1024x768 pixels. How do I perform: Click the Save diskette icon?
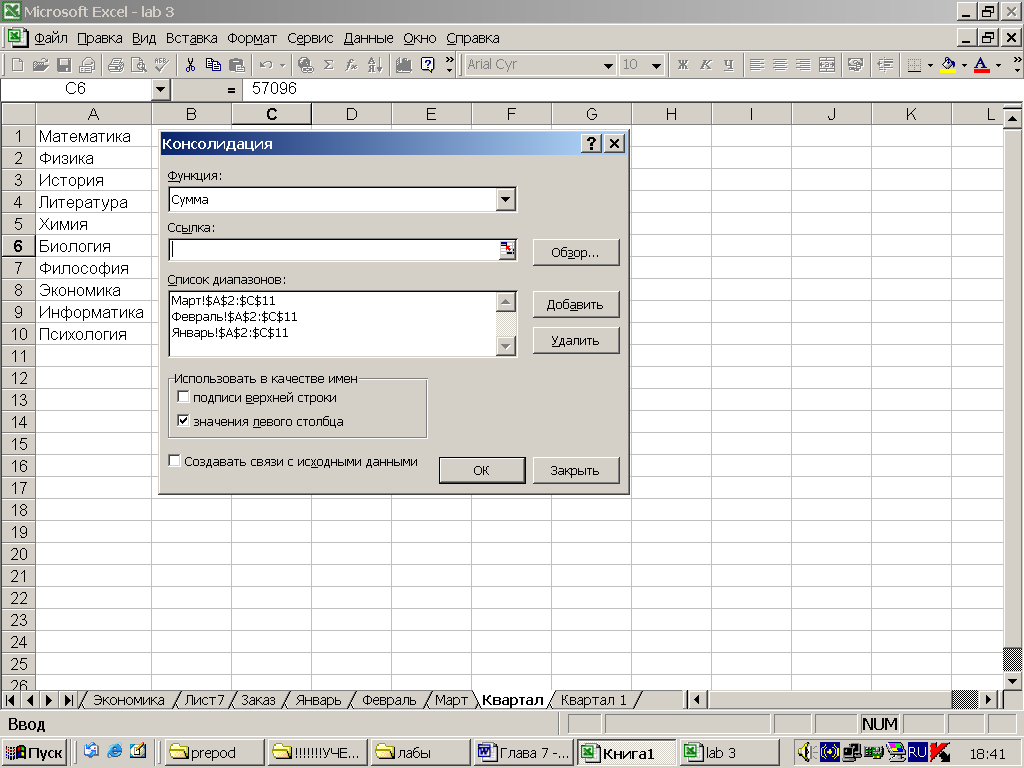64,65
